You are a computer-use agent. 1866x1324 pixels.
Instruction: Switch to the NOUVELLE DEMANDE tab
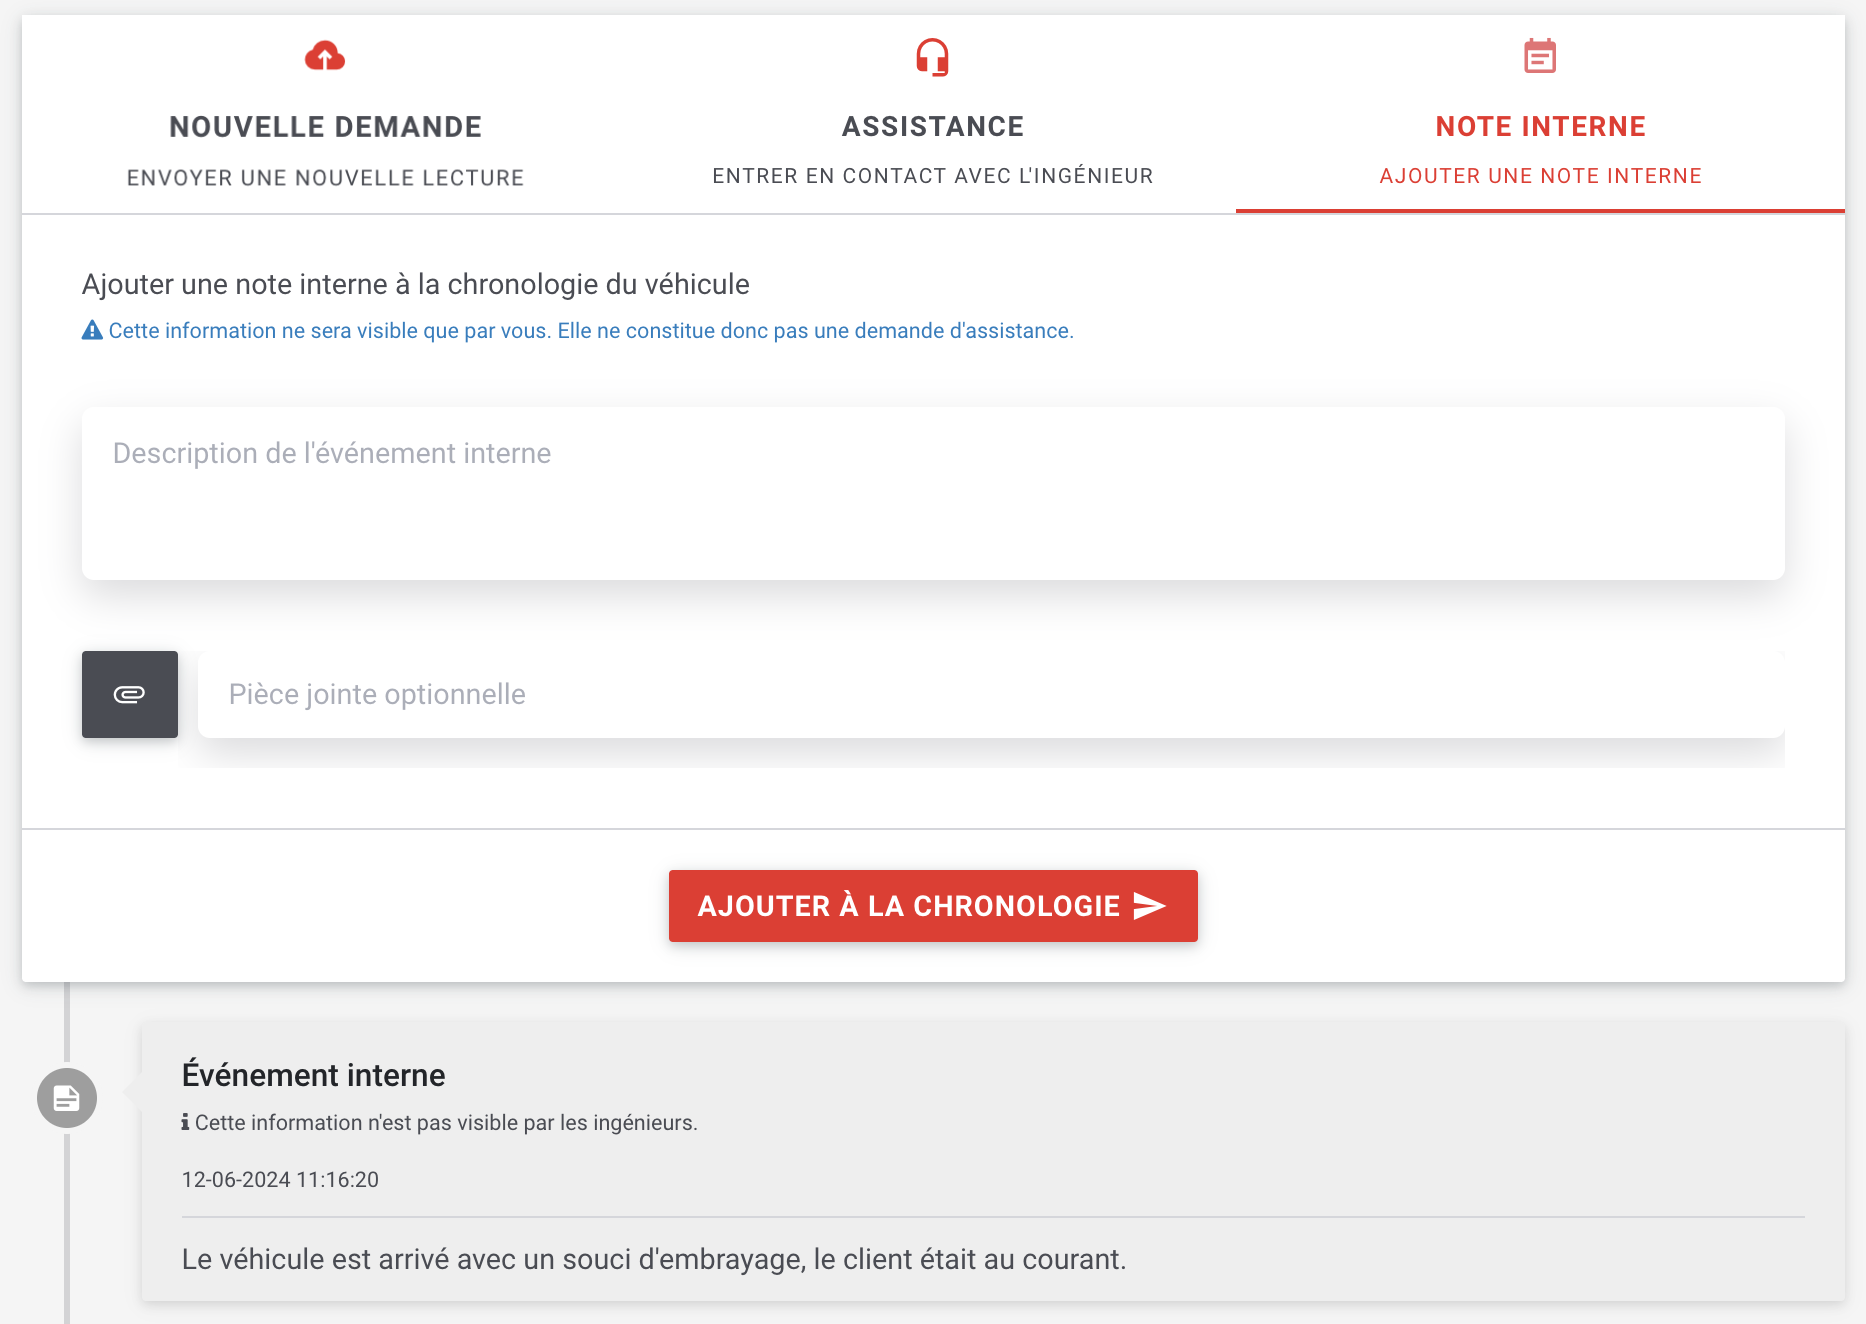[325, 127]
